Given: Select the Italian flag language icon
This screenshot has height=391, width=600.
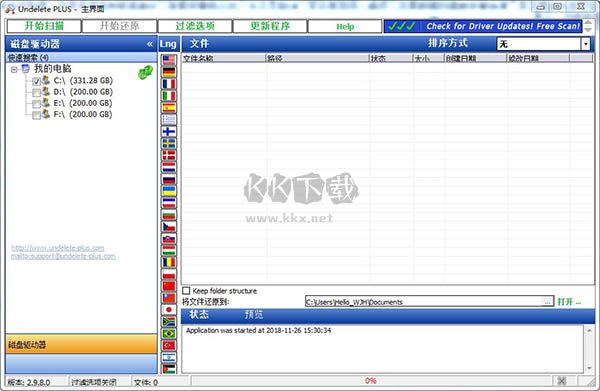Looking at the screenshot, I should point(168,95).
